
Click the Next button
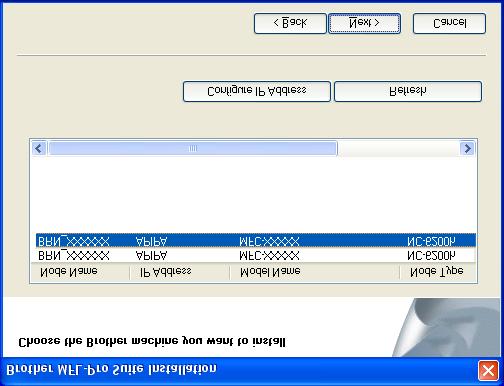point(364,23)
